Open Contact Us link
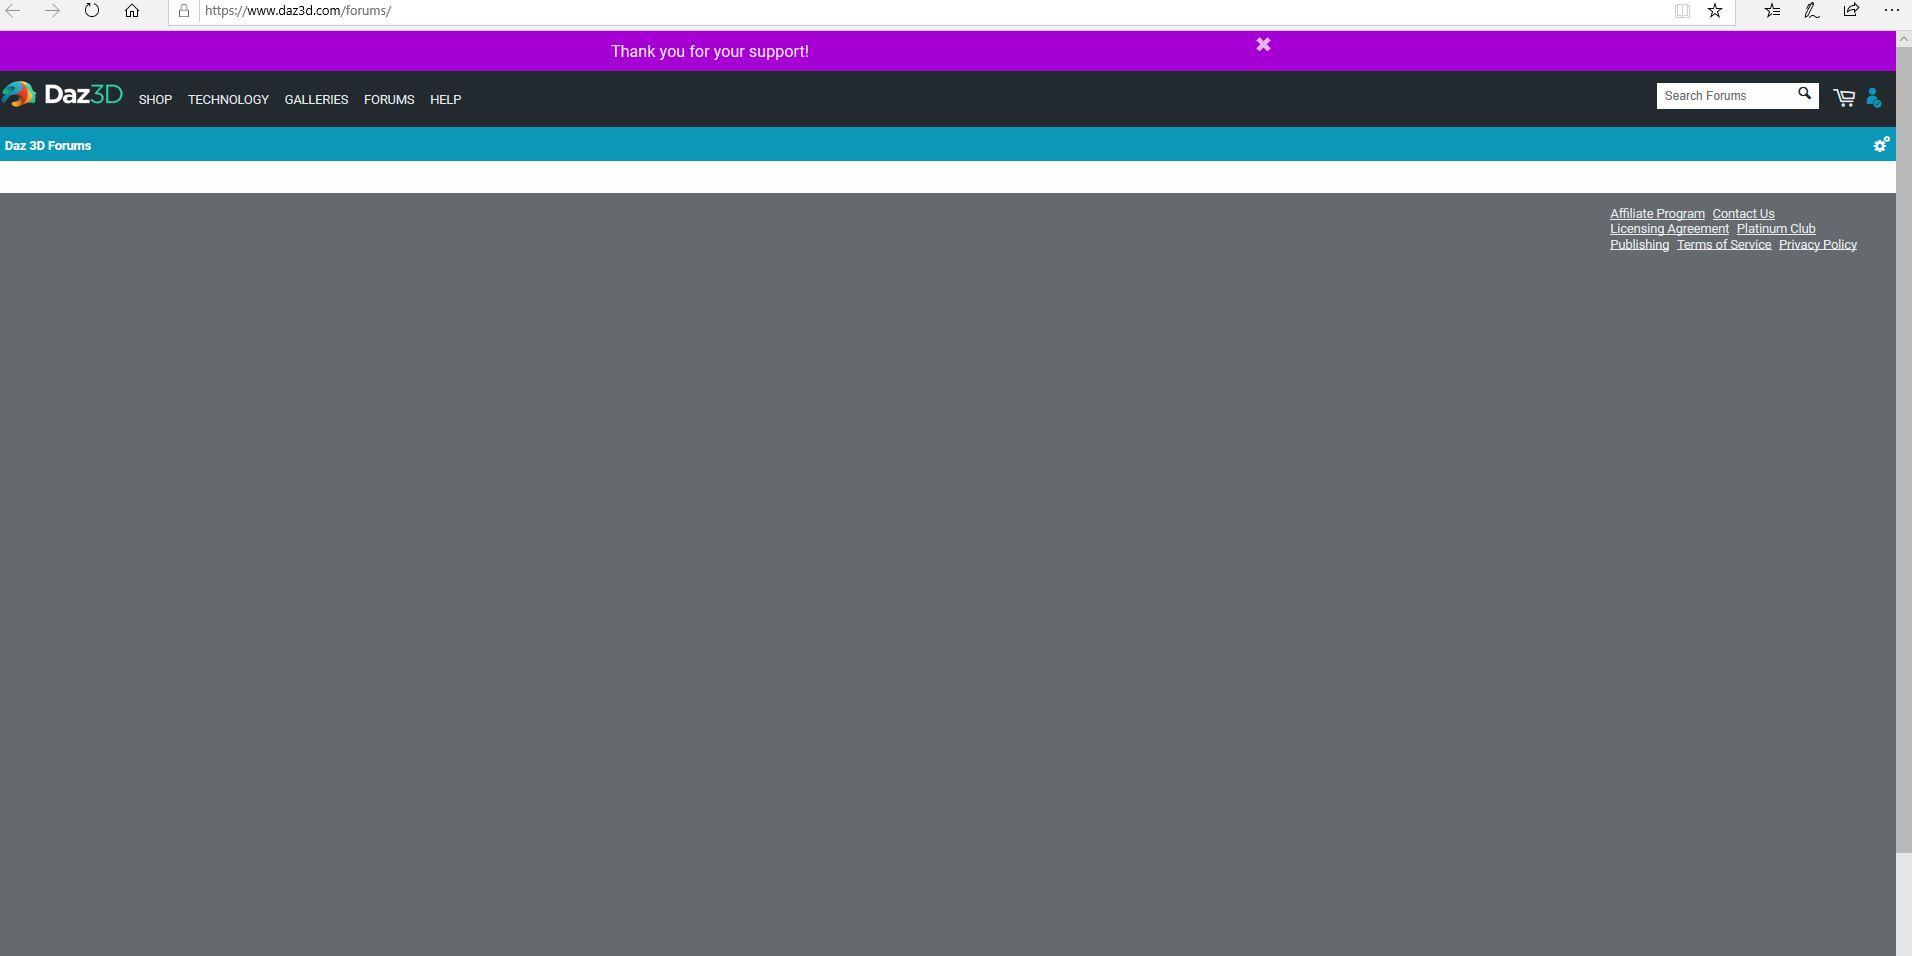 point(1743,214)
